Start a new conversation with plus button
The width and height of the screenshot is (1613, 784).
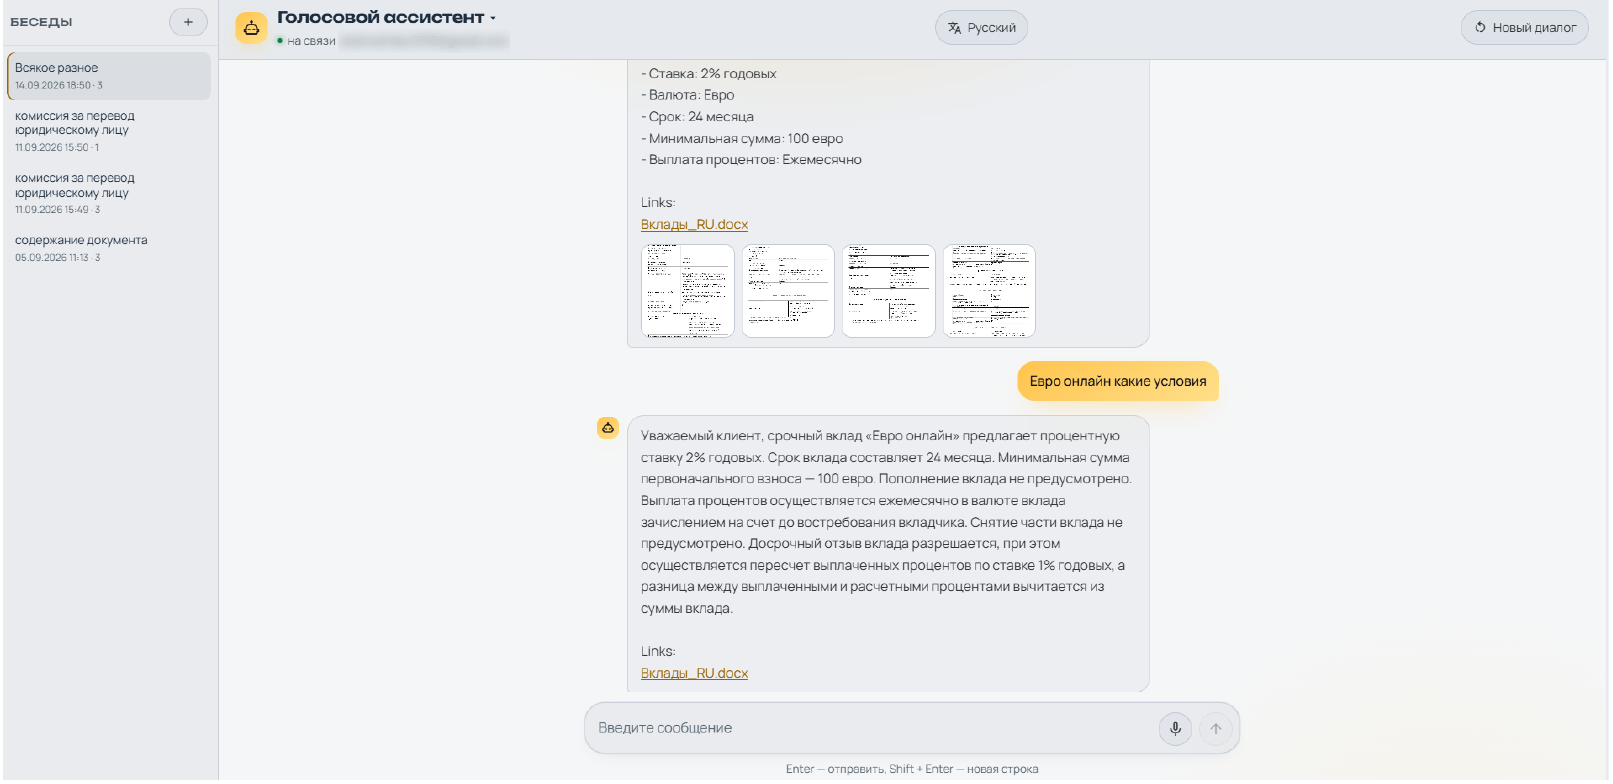188,22
